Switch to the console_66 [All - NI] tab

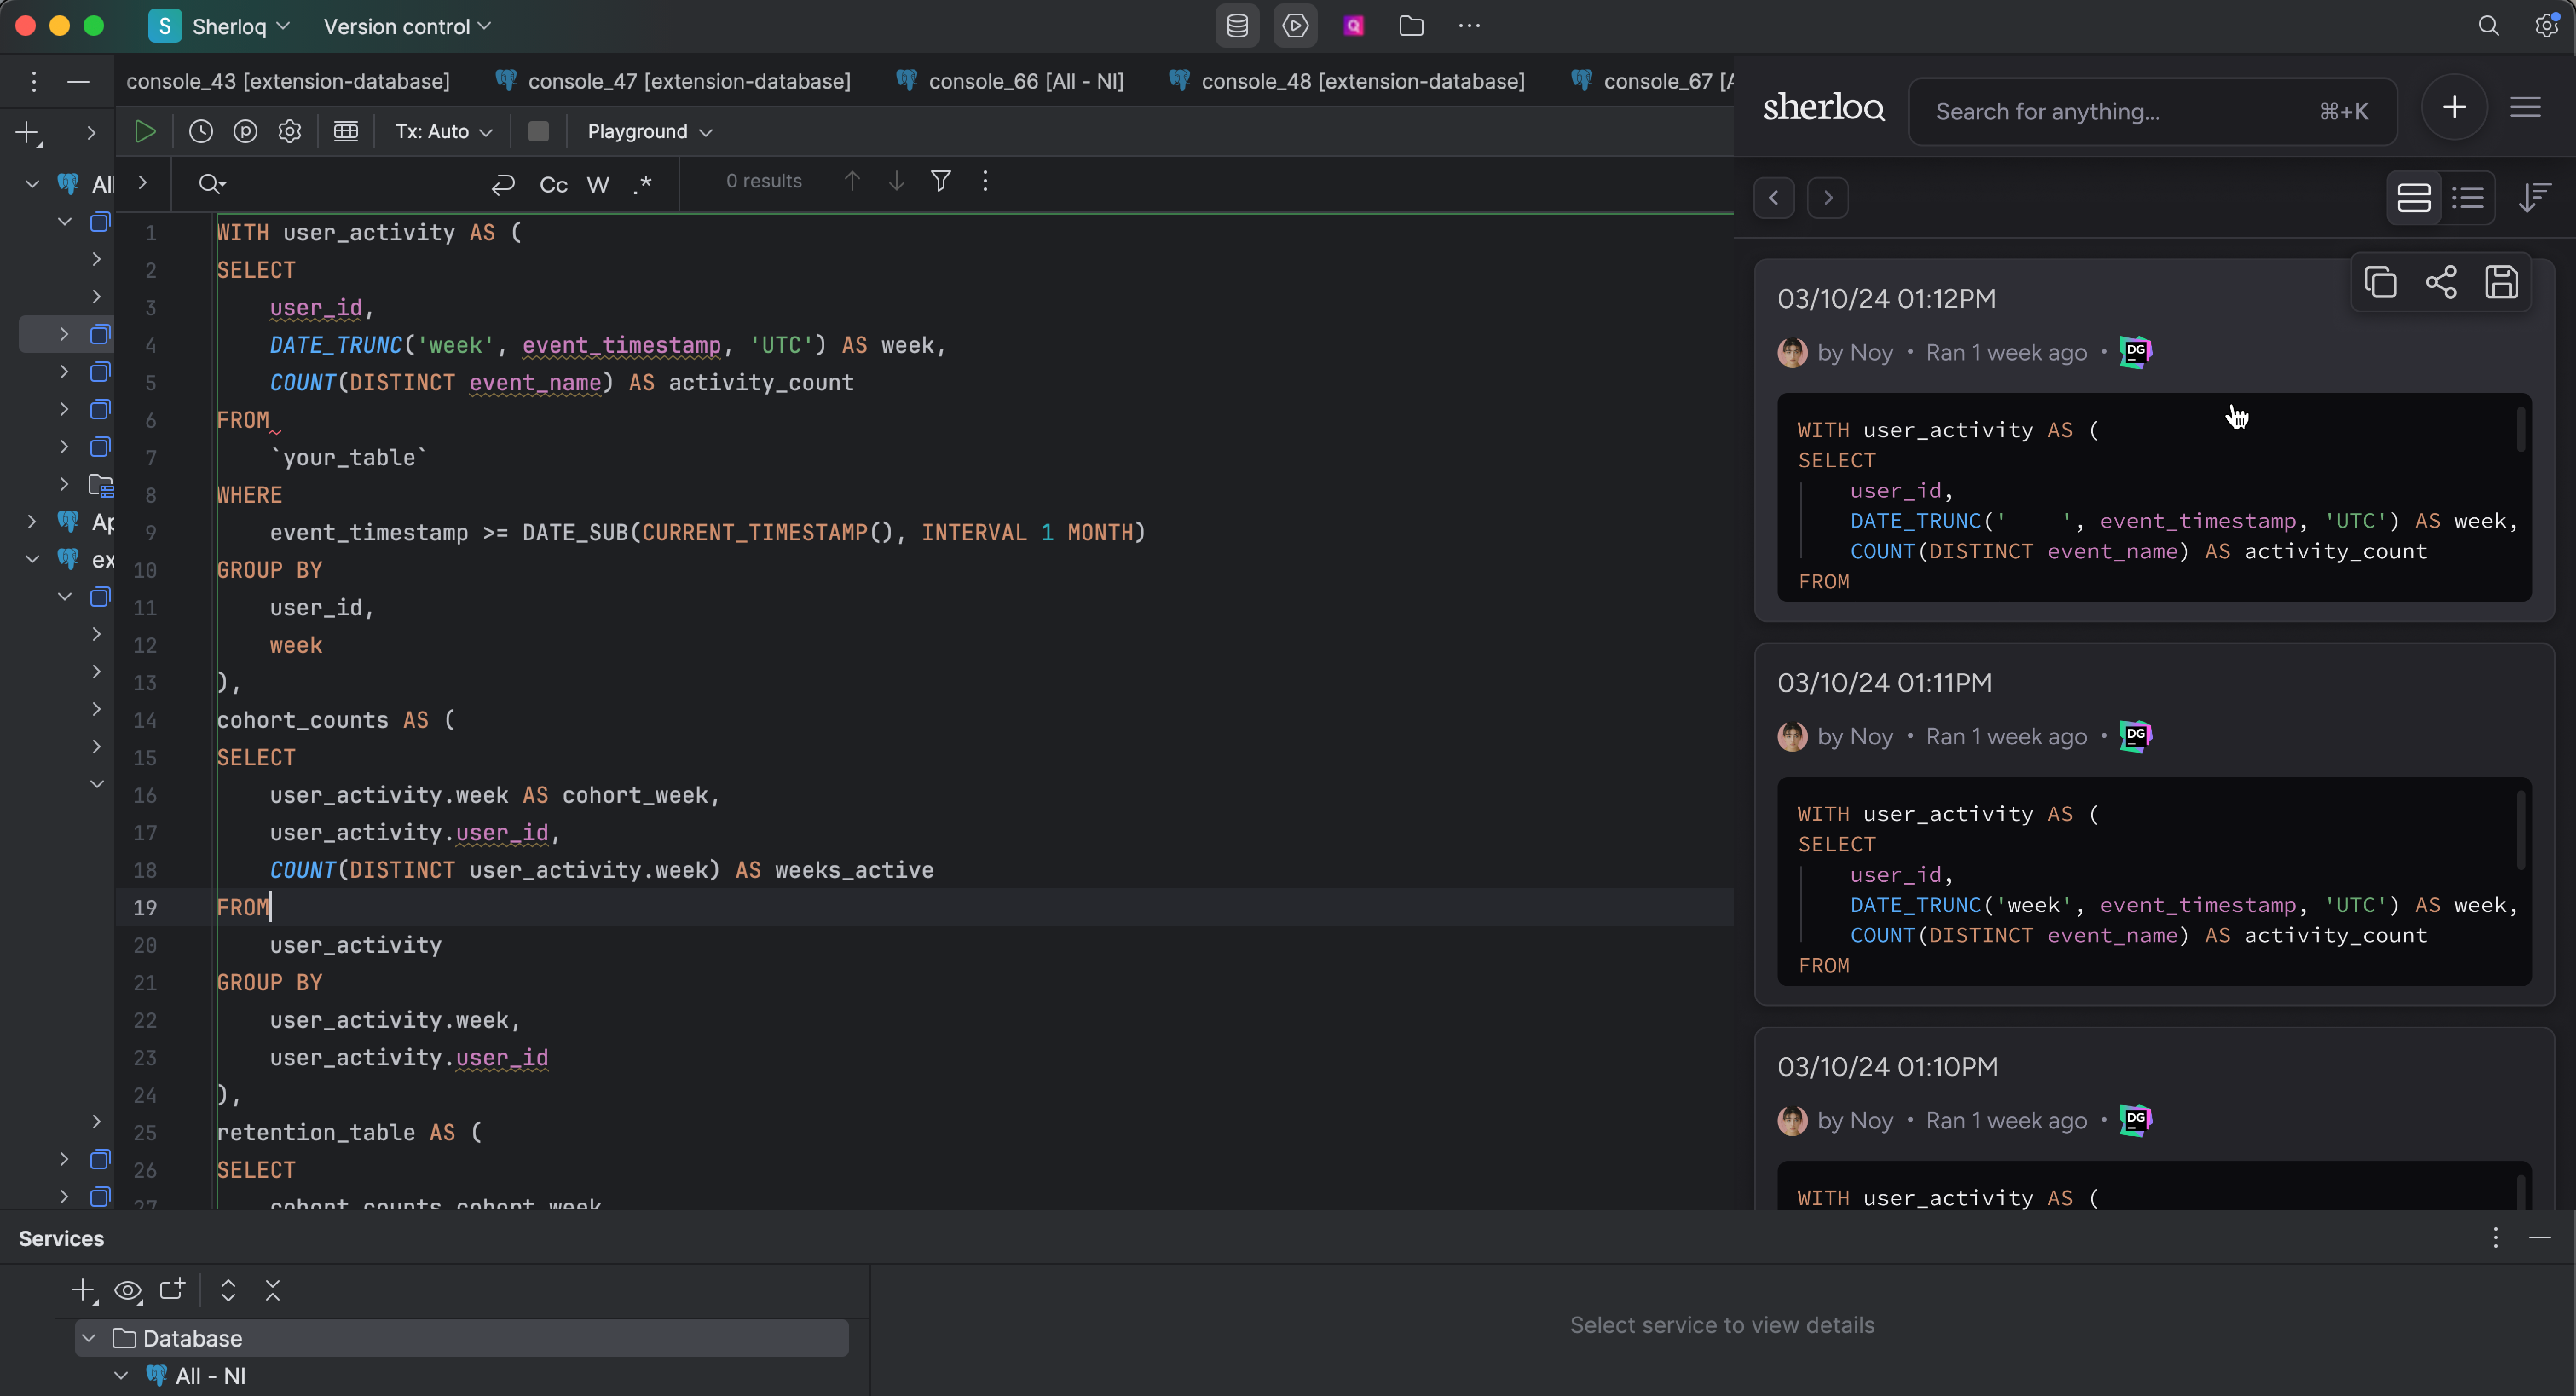point(1010,81)
